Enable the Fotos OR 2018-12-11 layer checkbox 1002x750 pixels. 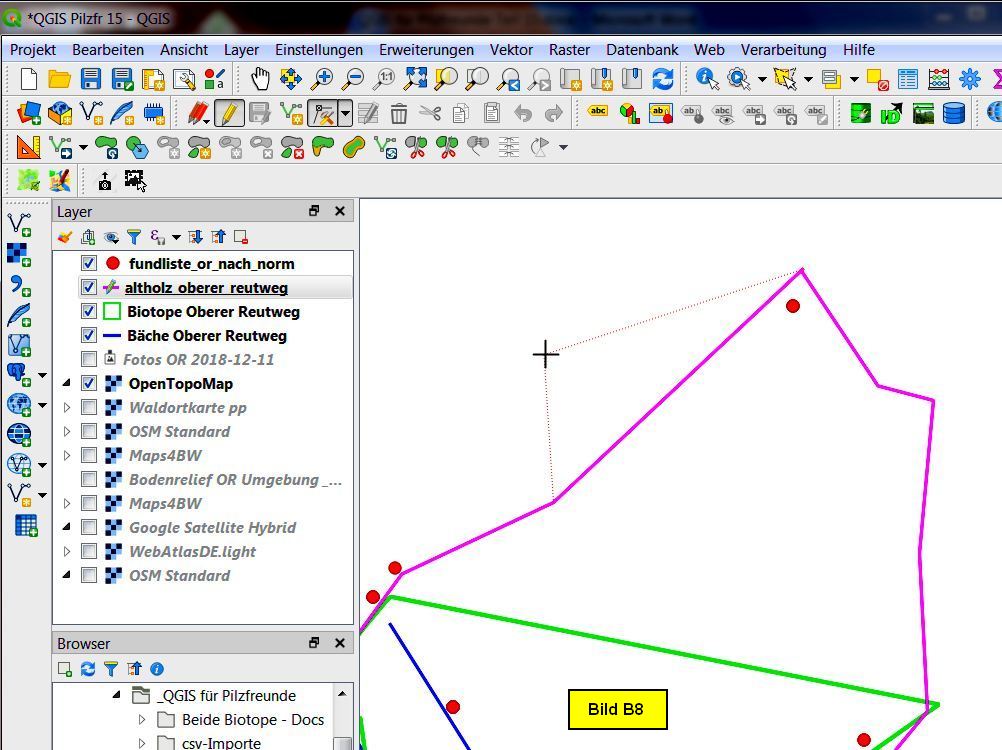click(x=89, y=360)
